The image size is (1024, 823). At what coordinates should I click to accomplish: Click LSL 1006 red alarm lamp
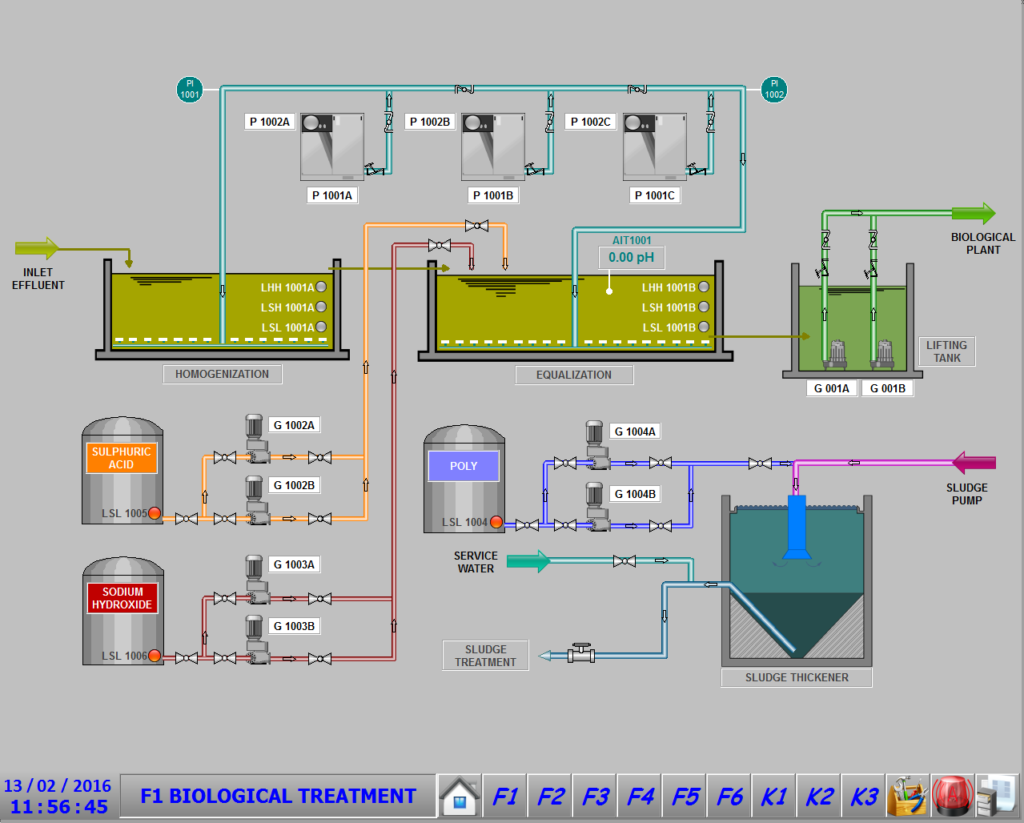pyautogui.click(x=155, y=655)
